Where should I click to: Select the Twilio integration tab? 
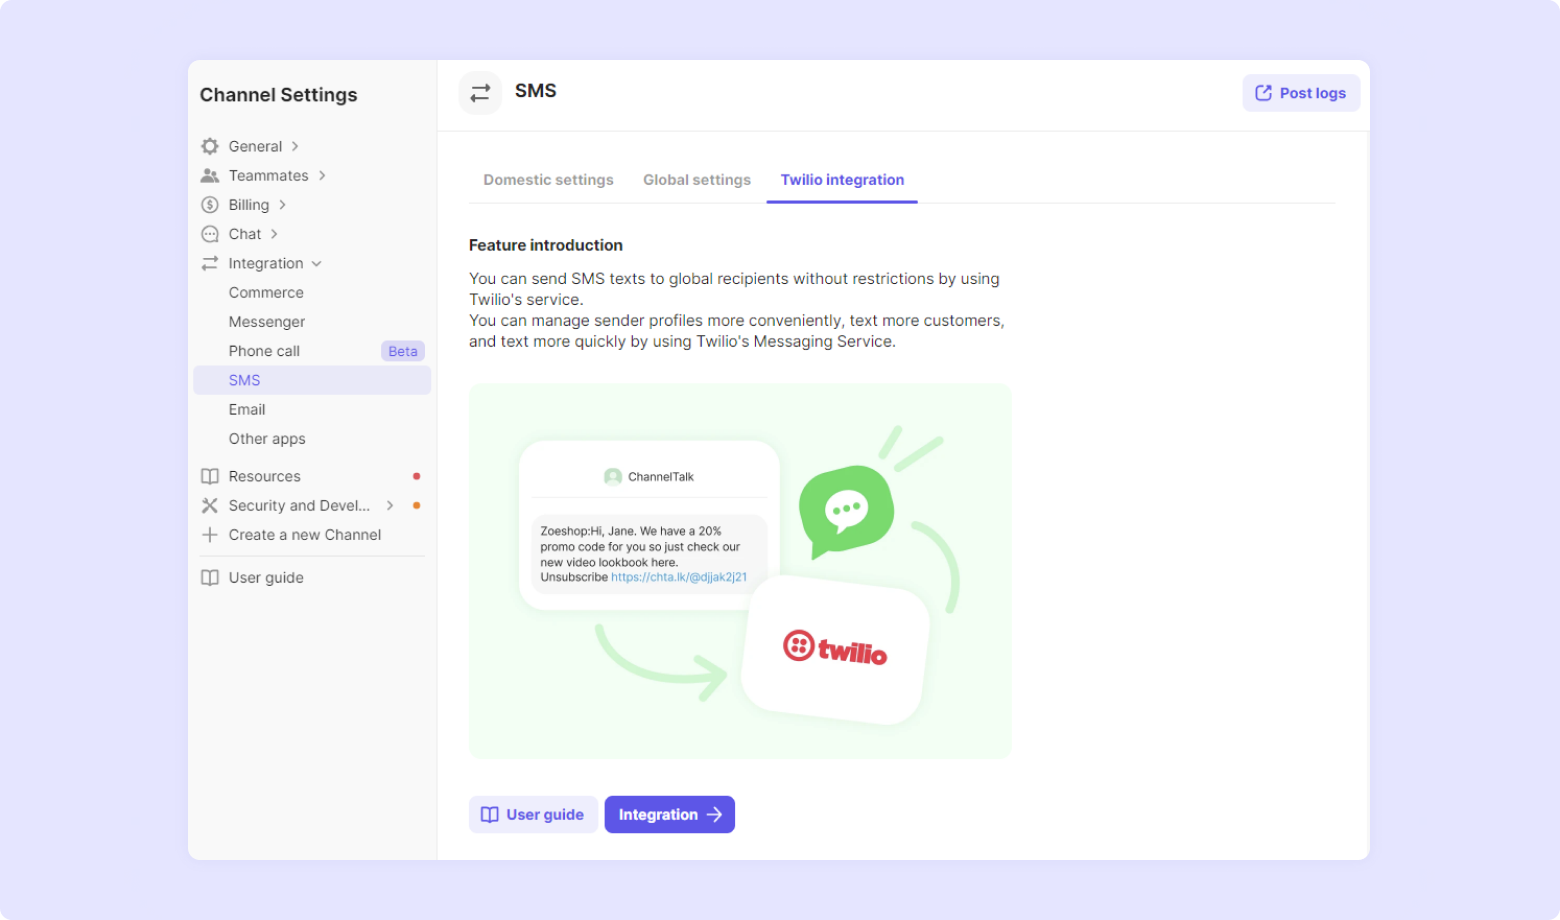point(842,180)
